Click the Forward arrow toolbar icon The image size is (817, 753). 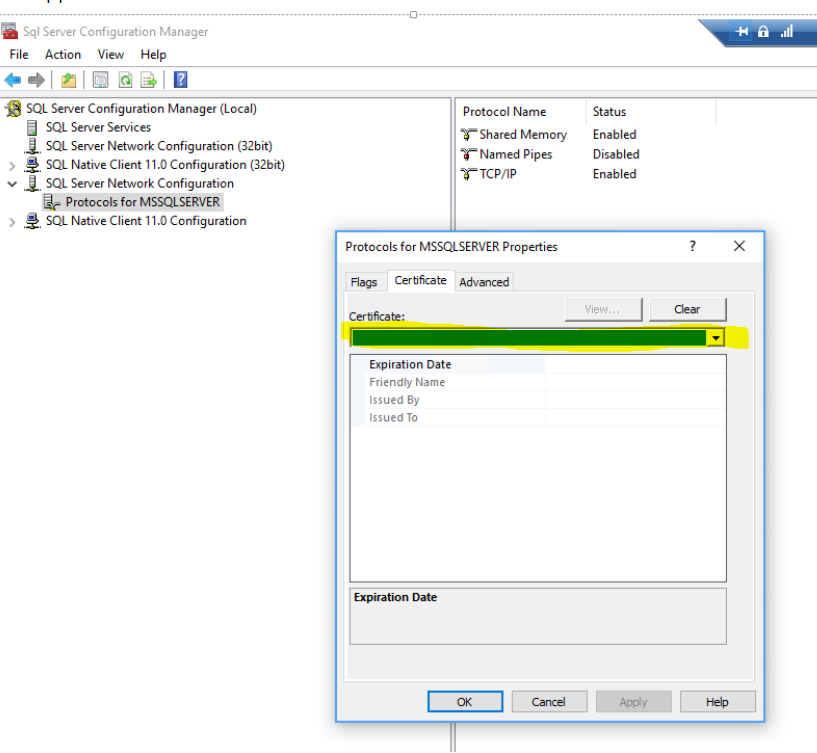(x=36, y=80)
